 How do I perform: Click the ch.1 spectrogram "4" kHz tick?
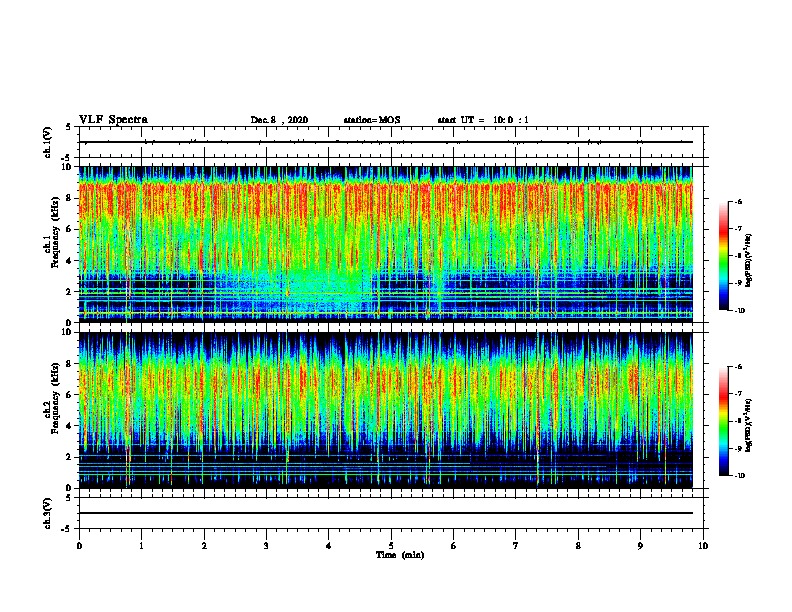pos(70,261)
